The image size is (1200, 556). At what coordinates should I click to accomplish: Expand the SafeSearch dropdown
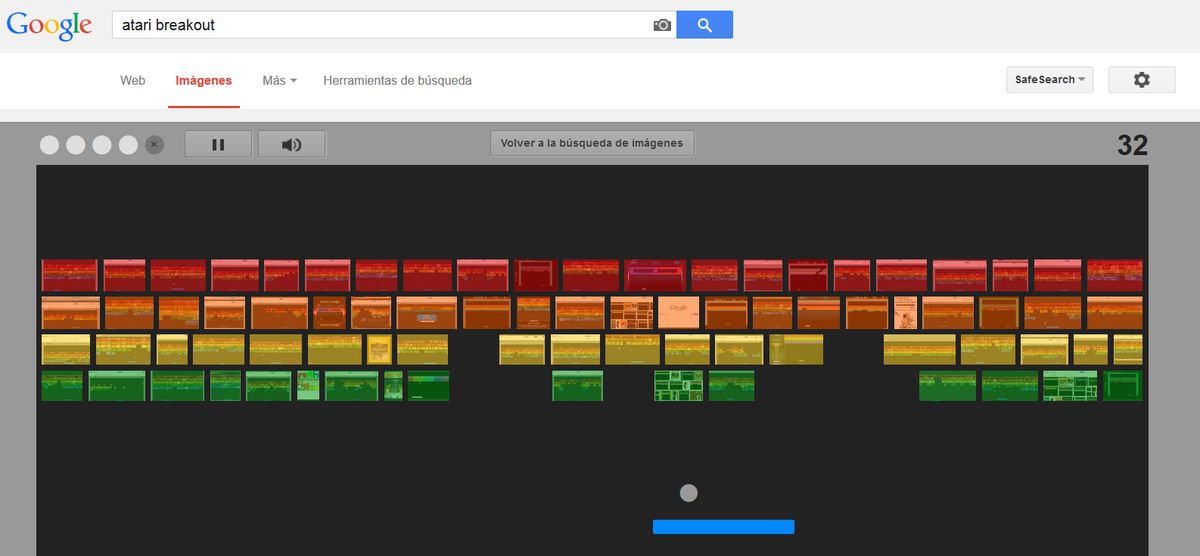coord(1049,80)
